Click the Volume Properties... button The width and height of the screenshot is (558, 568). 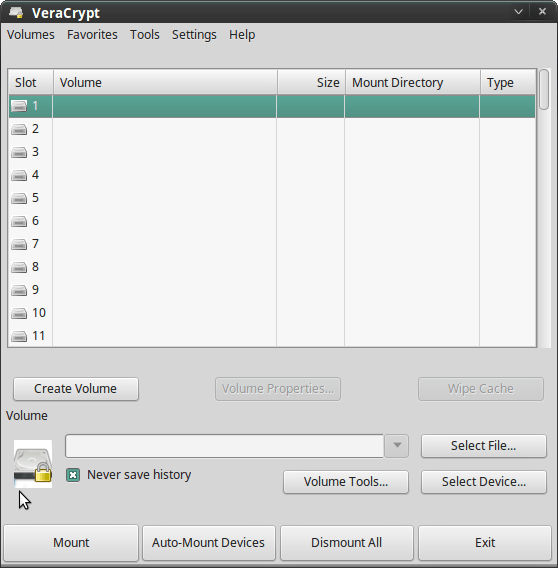tap(278, 389)
